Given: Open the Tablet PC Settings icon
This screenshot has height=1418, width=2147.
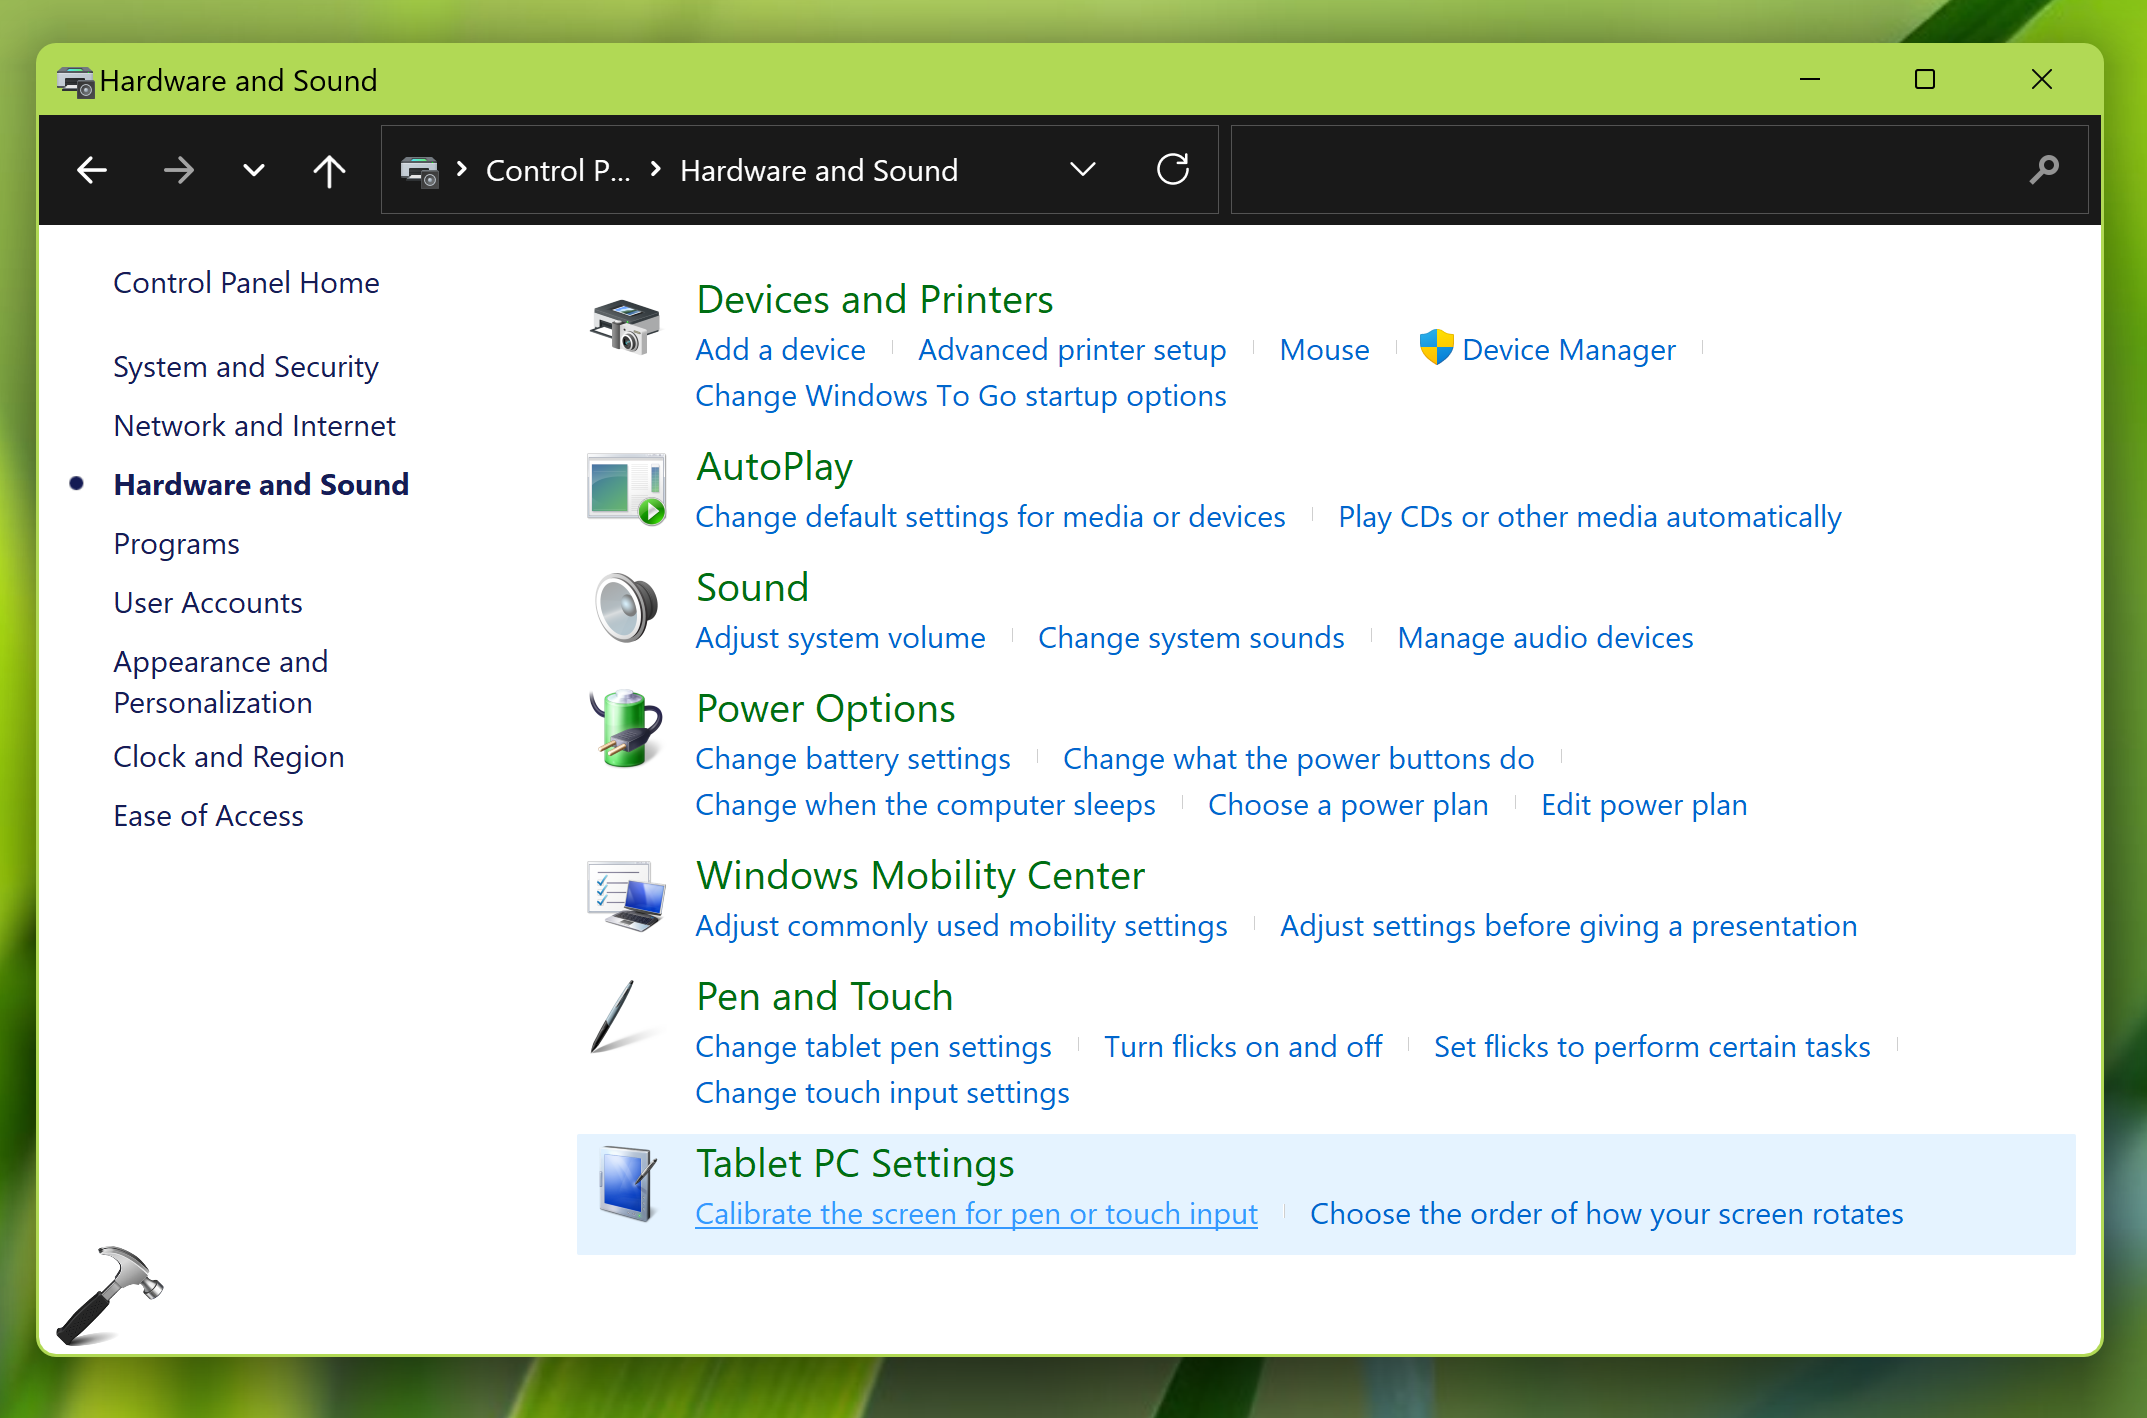Looking at the screenshot, I should (627, 1183).
